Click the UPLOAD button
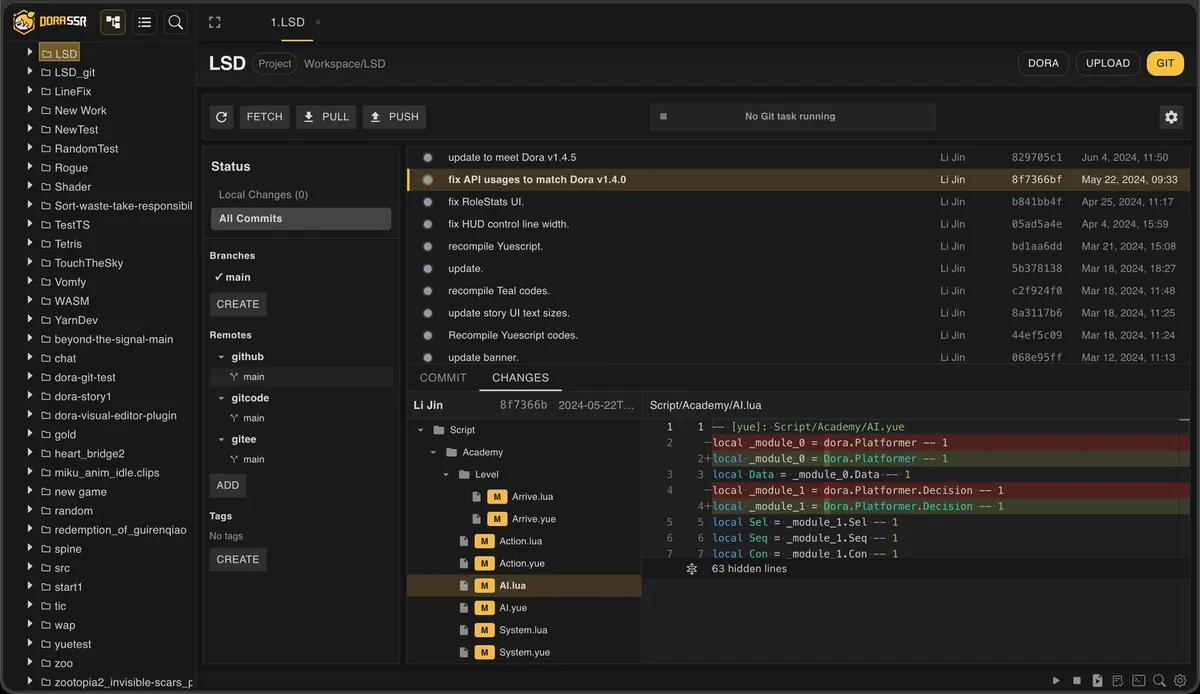Viewport: 1200px width, 694px height. click(1108, 63)
